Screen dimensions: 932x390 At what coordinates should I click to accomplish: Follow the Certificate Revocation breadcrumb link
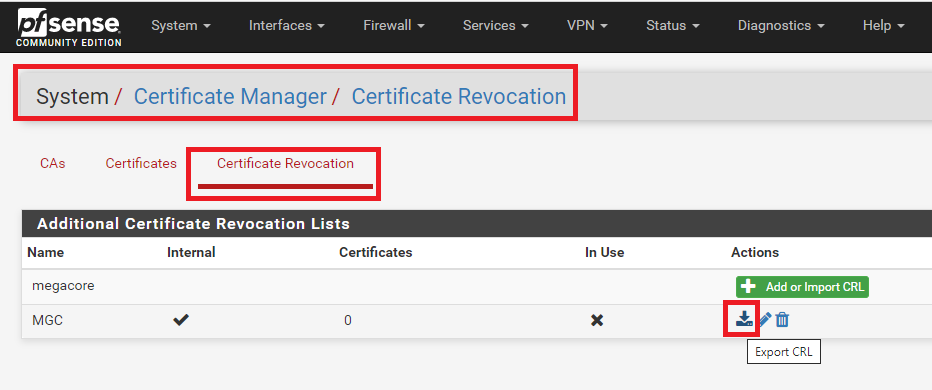pos(459,96)
